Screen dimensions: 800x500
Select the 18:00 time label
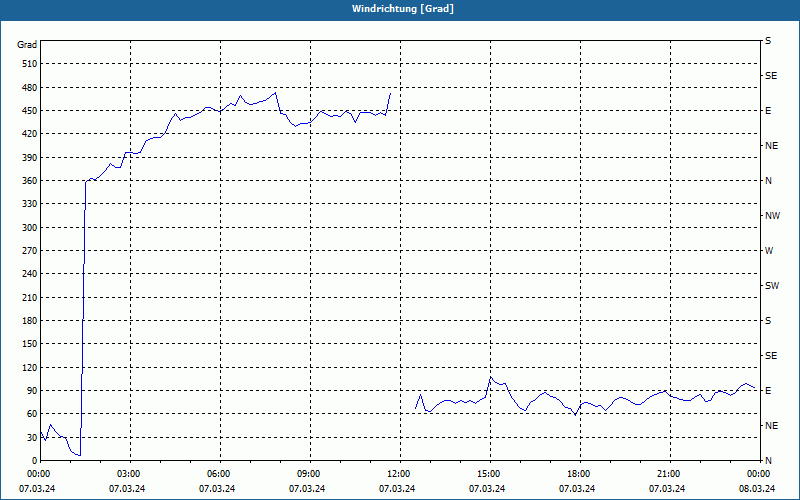click(580, 474)
